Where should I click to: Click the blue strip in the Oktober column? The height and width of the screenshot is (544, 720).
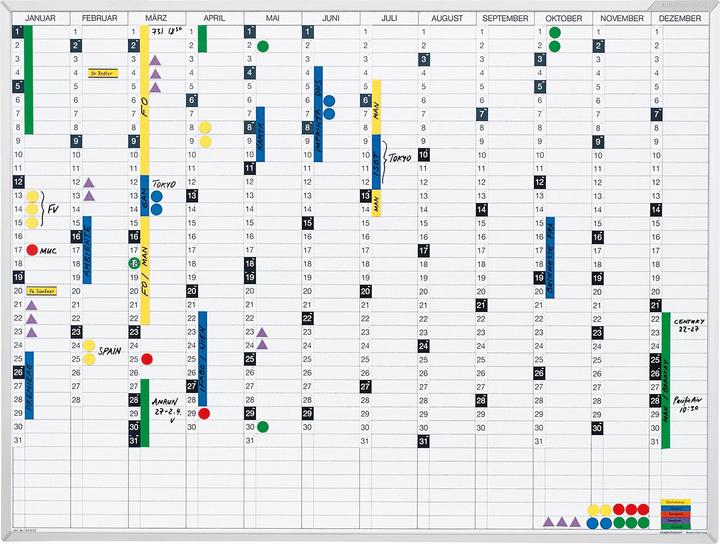(550, 257)
